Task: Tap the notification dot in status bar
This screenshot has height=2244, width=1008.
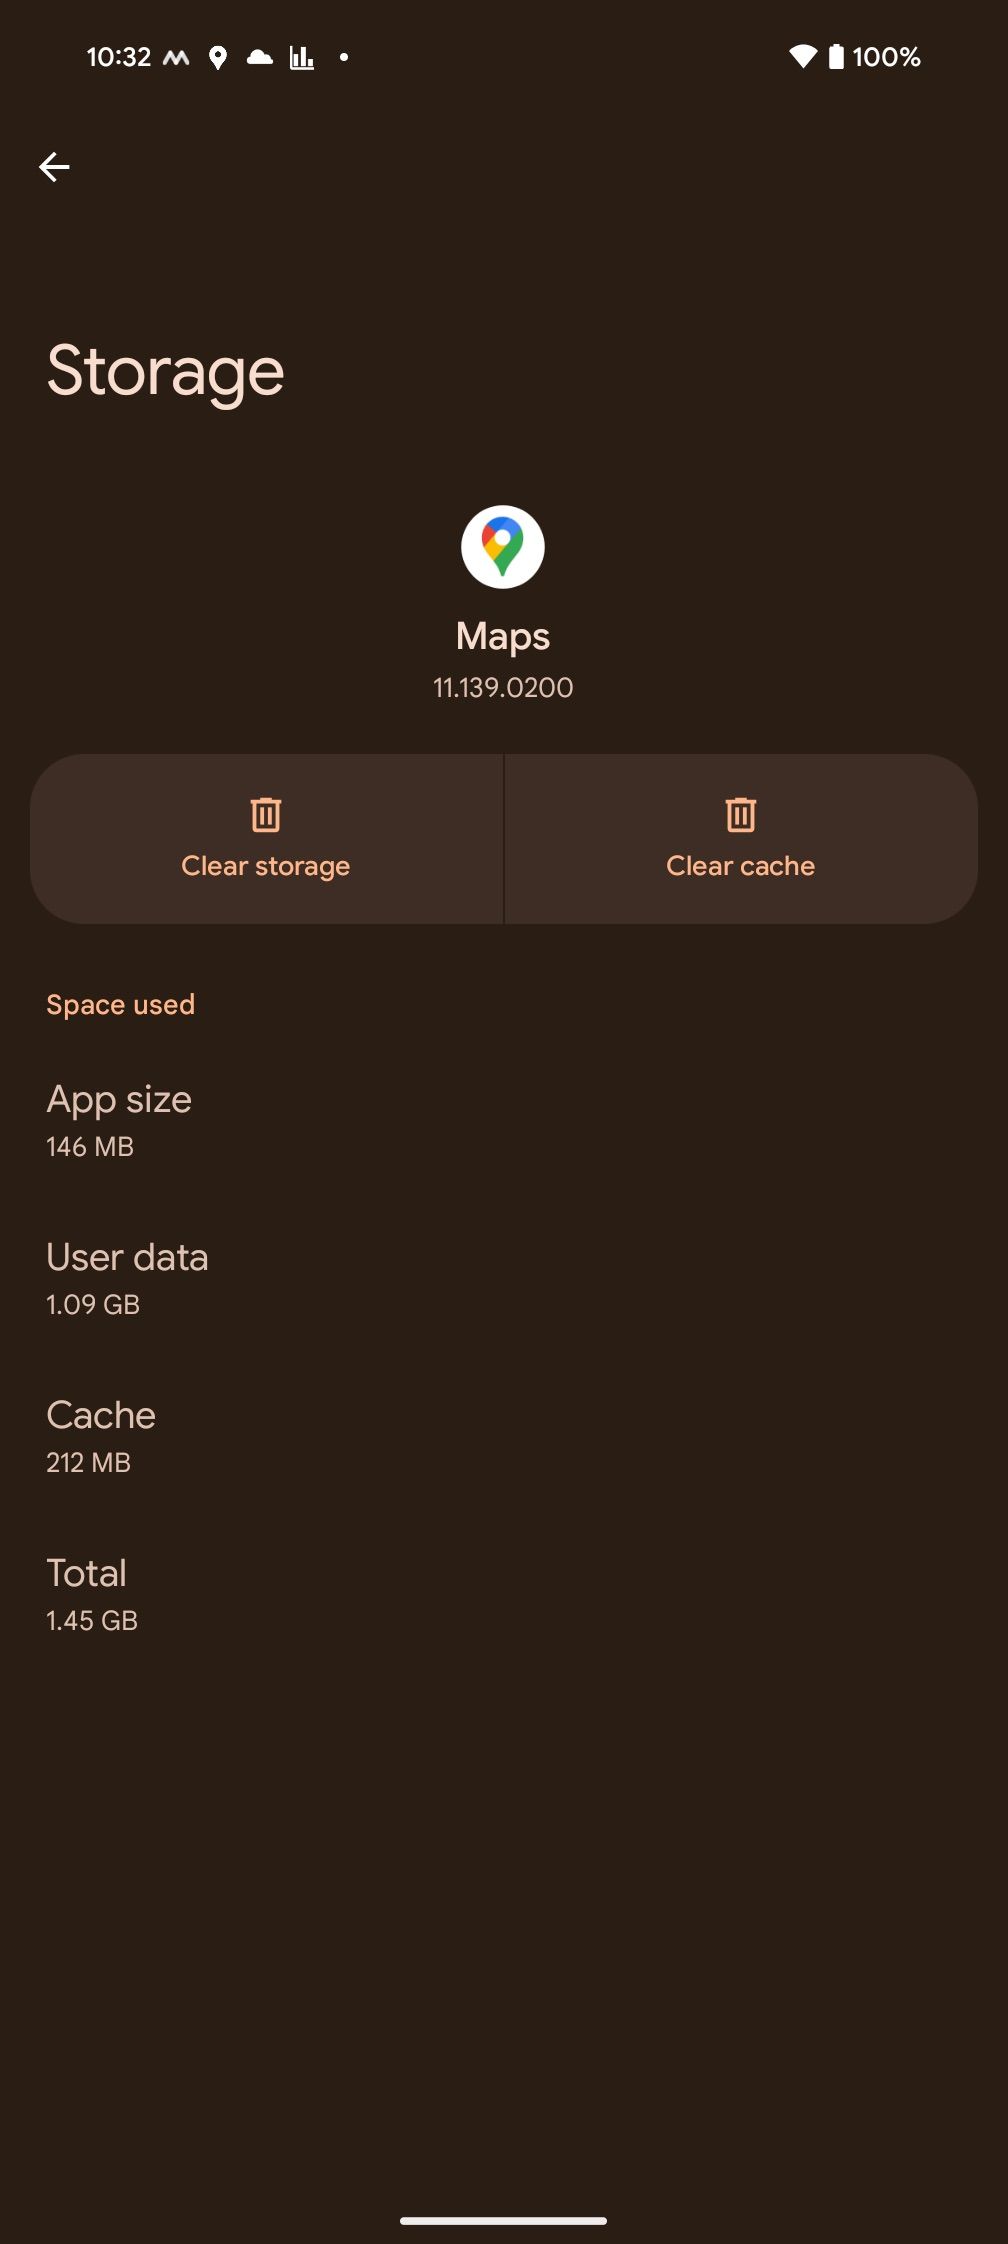Action: pos(344,59)
